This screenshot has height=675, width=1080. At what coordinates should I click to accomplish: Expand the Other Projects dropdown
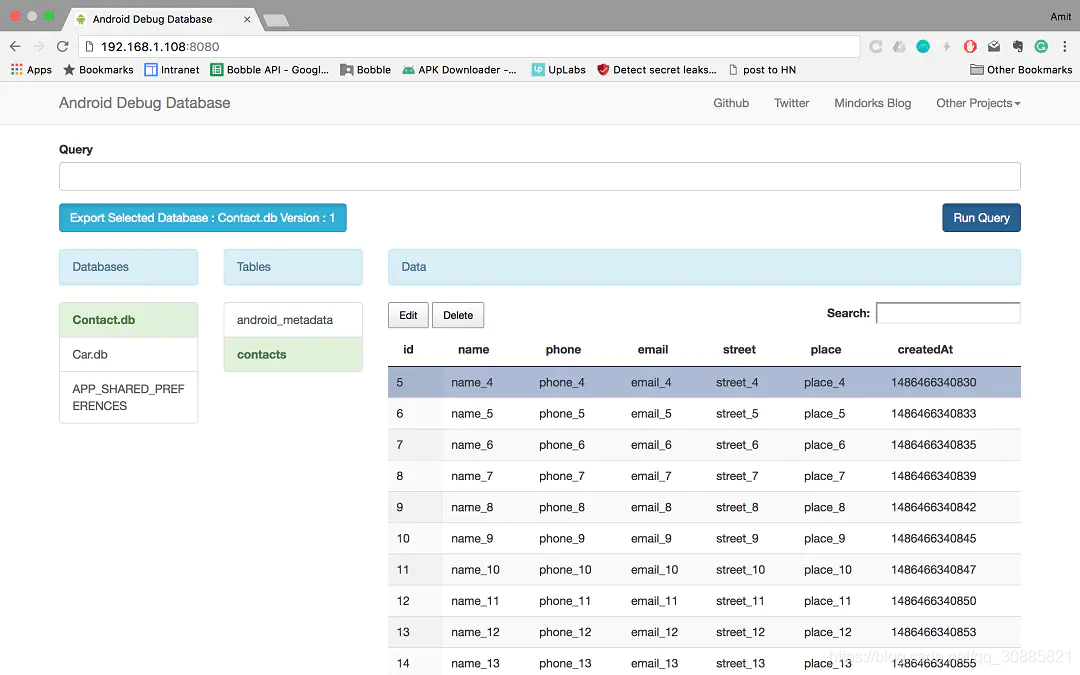[x=978, y=103]
